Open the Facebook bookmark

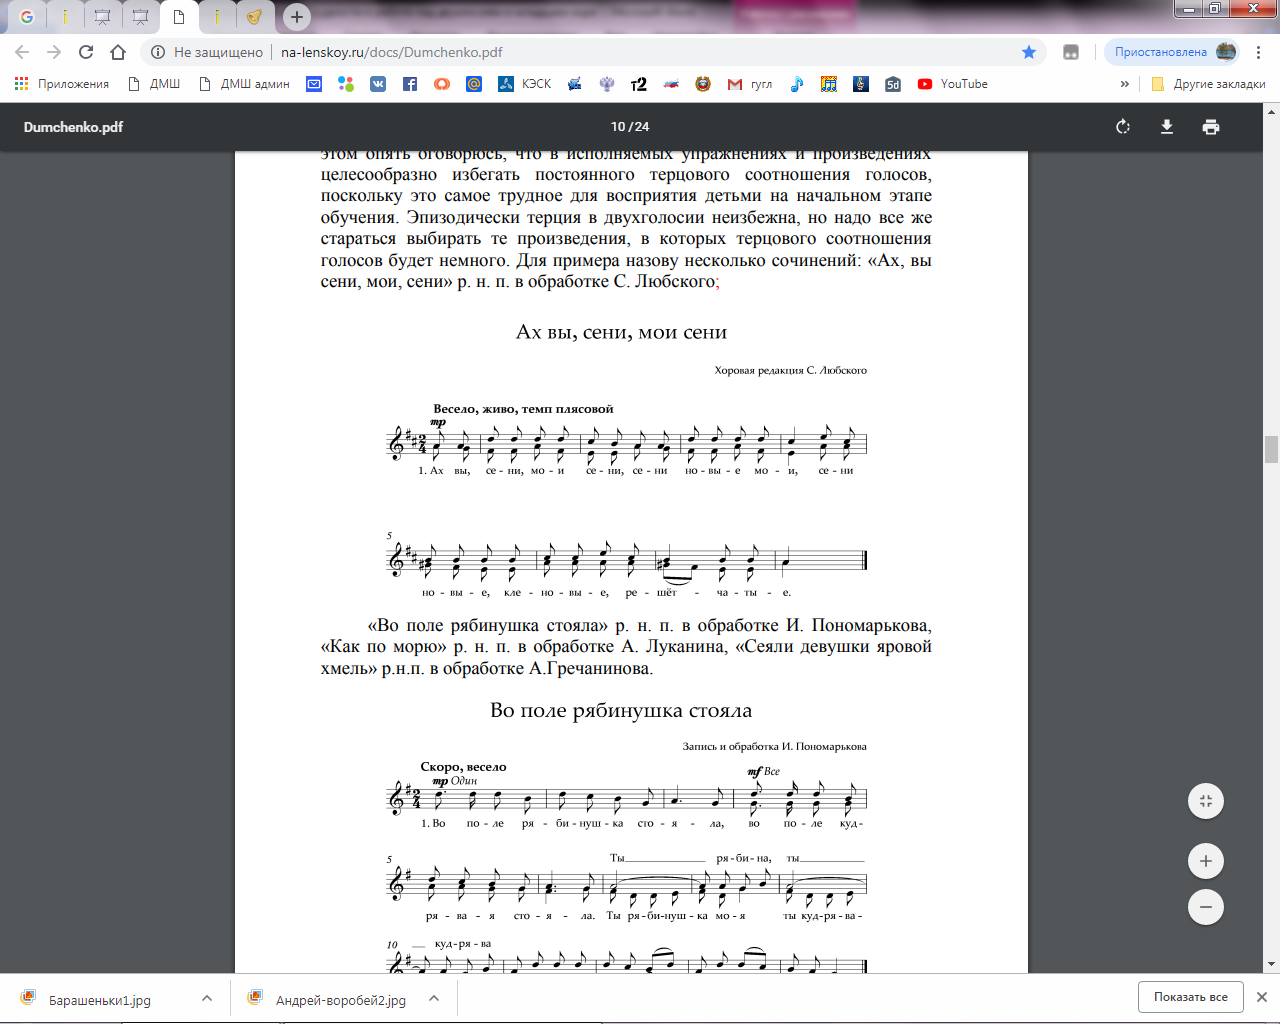[x=410, y=84]
